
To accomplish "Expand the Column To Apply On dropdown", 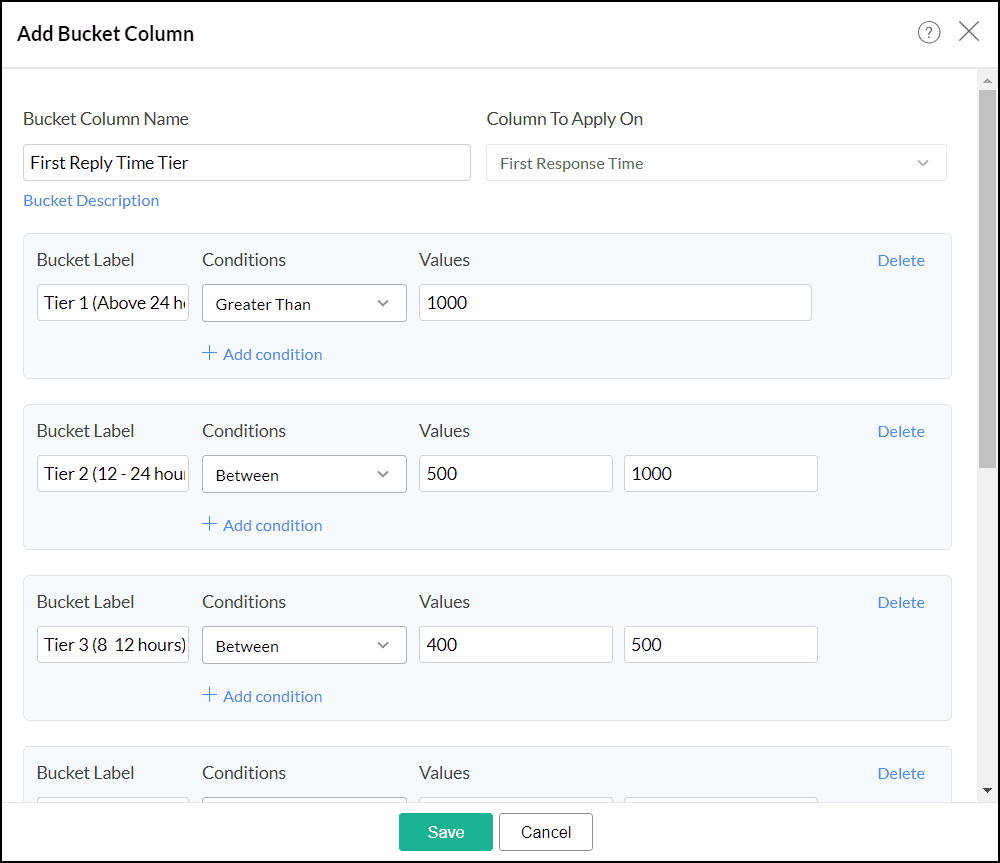I will (716, 163).
